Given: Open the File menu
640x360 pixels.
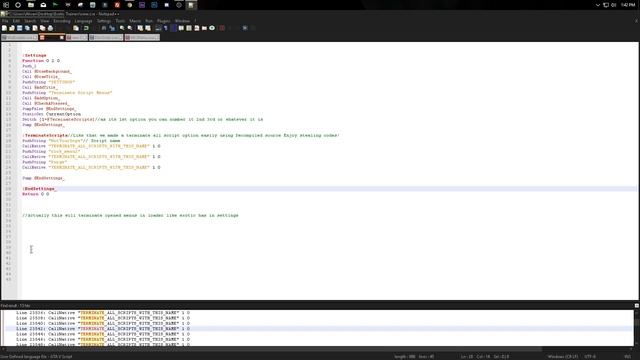Looking at the screenshot, I should pyautogui.click(x=5, y=21).
